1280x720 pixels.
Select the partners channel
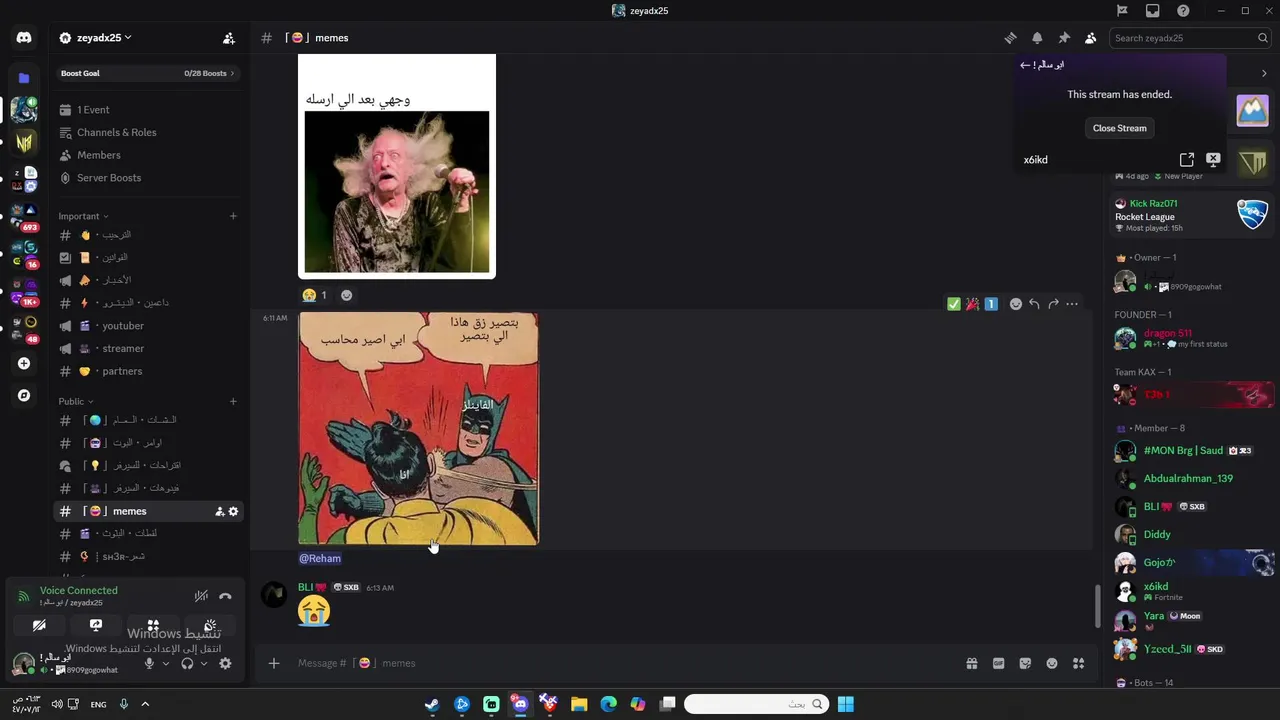pos(148,371)
